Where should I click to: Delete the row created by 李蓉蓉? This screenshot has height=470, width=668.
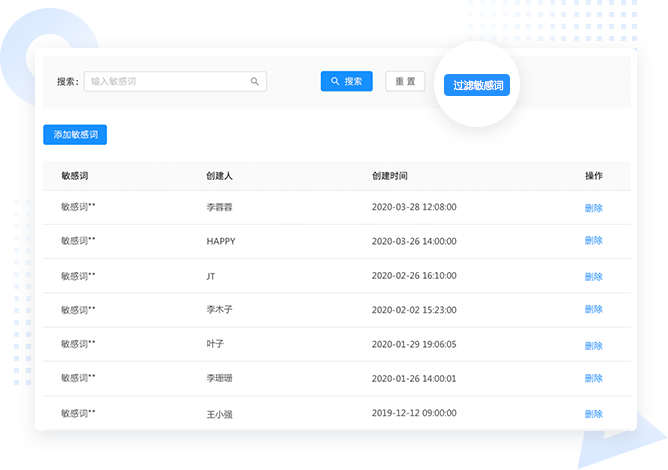593,207
